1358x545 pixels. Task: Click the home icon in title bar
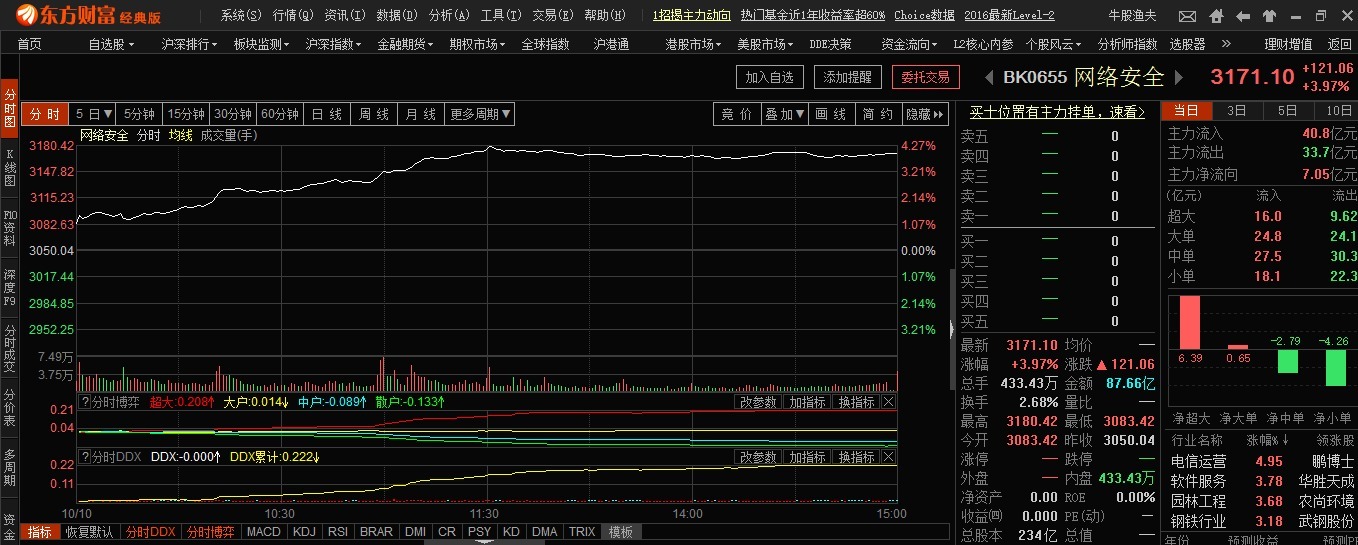pyautogui.click(x=1215, y=17)
